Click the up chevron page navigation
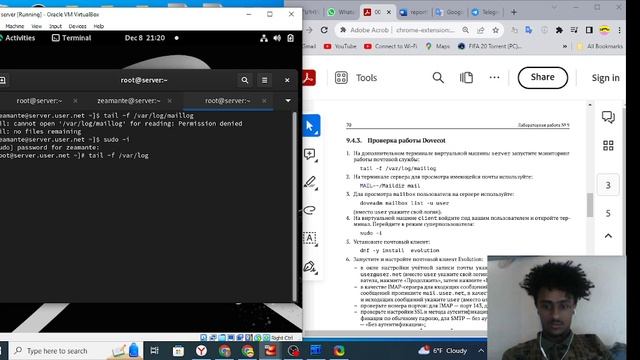 [x=608, y=236]
